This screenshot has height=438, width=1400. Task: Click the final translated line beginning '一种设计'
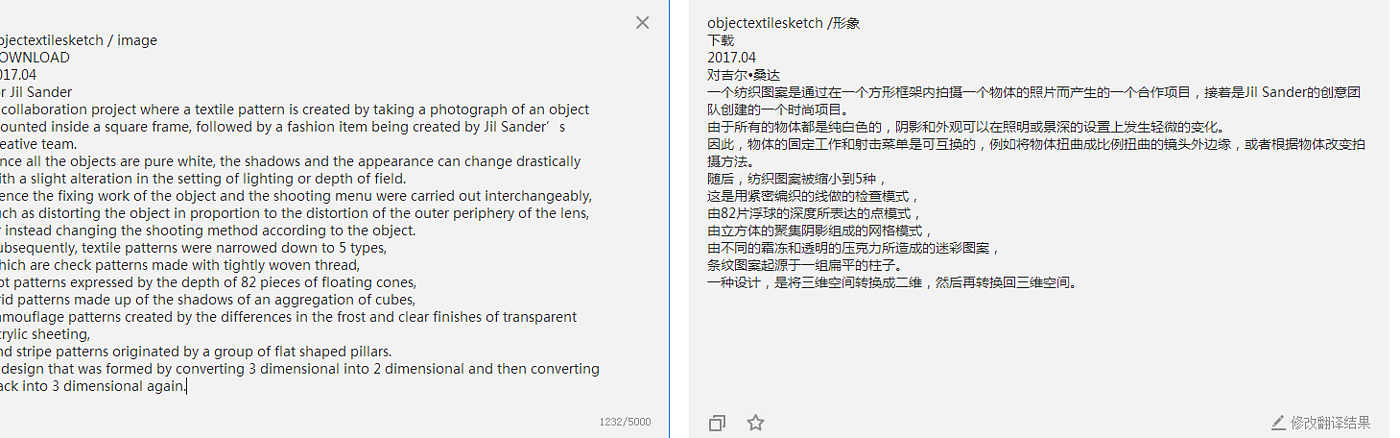(890, 282)
